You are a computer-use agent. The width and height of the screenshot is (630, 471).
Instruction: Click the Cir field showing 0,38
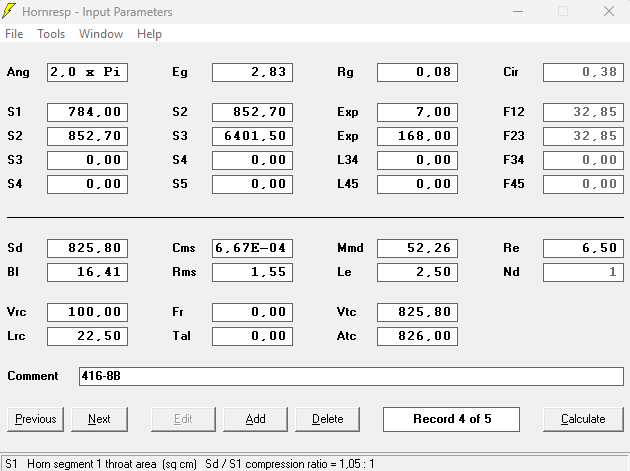pyautogui.click(x=583, y=72)
